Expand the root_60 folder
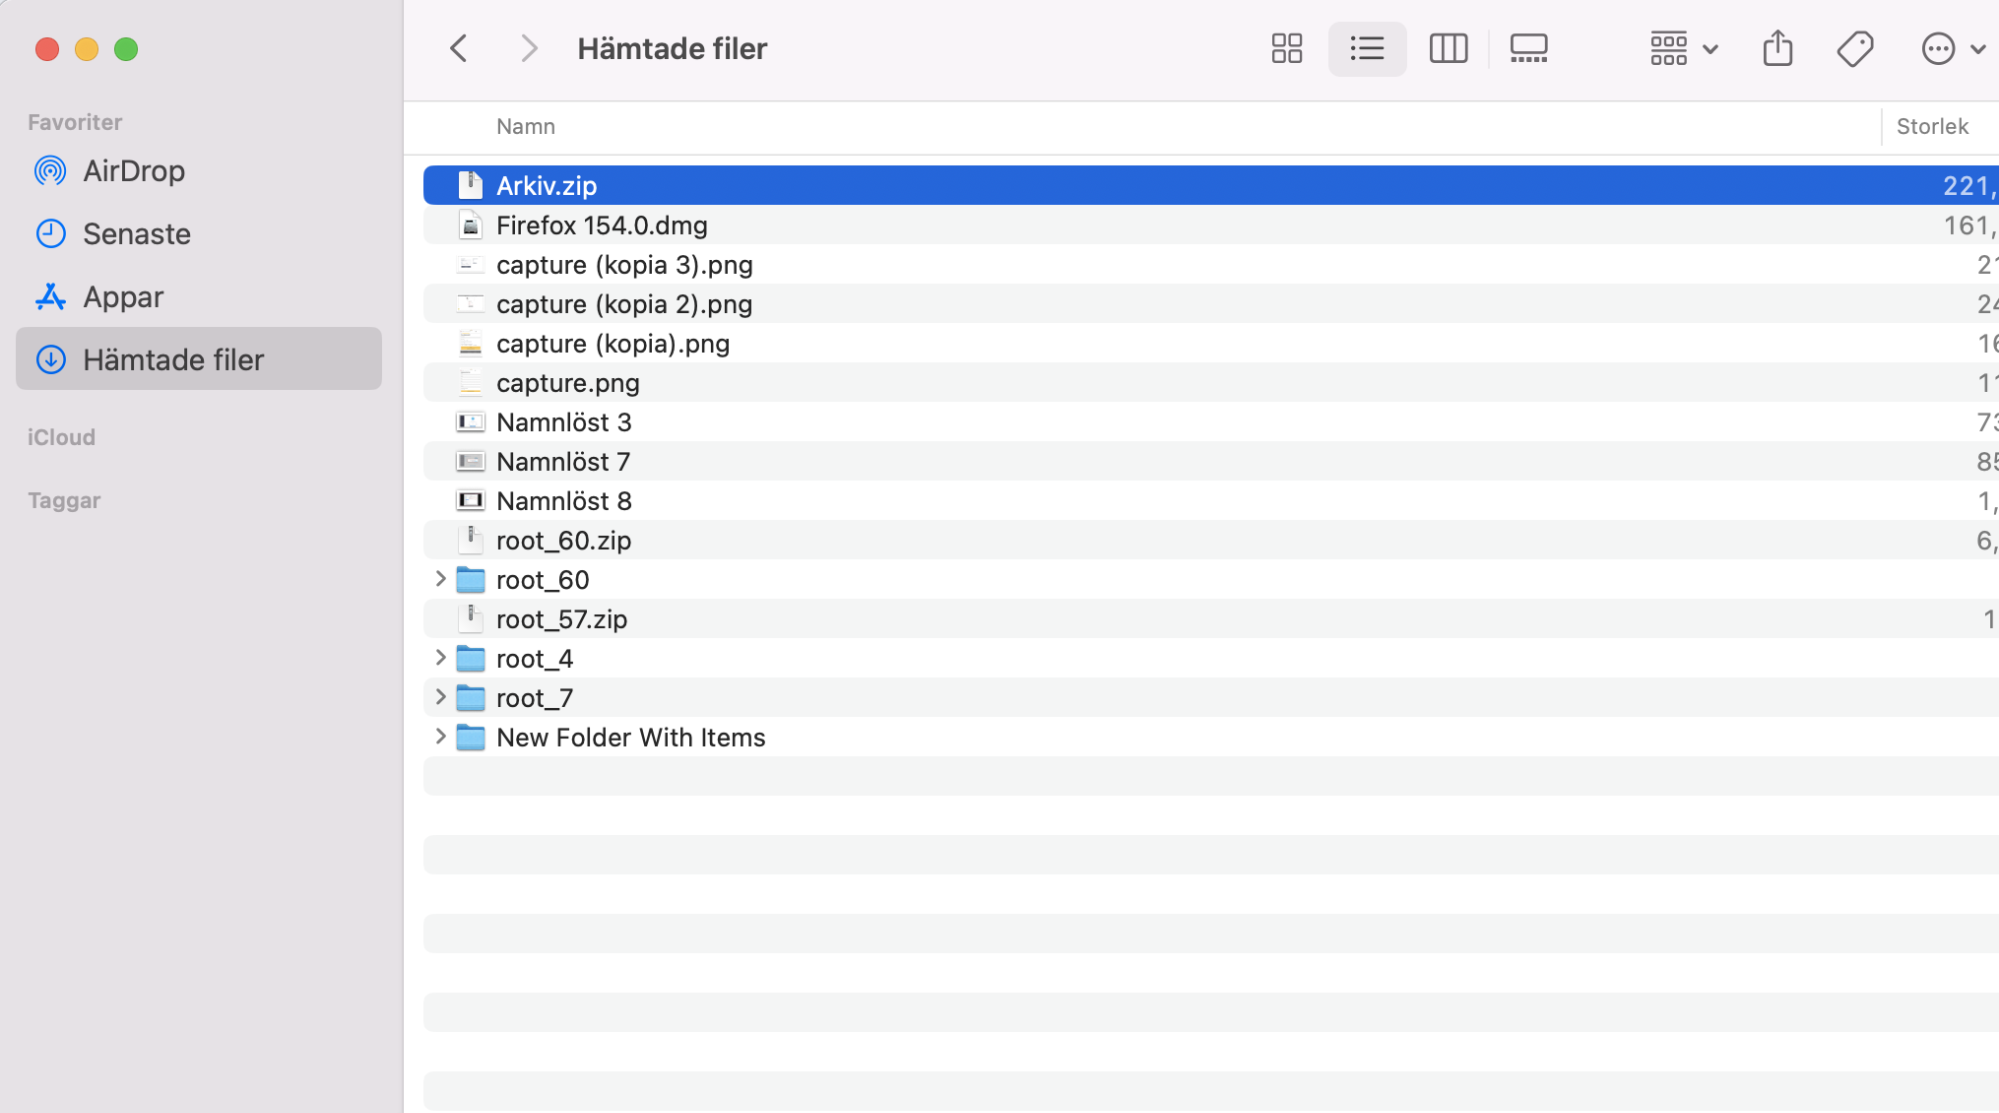Viewport: 1999px width, 1113px height. coord(440,579)
